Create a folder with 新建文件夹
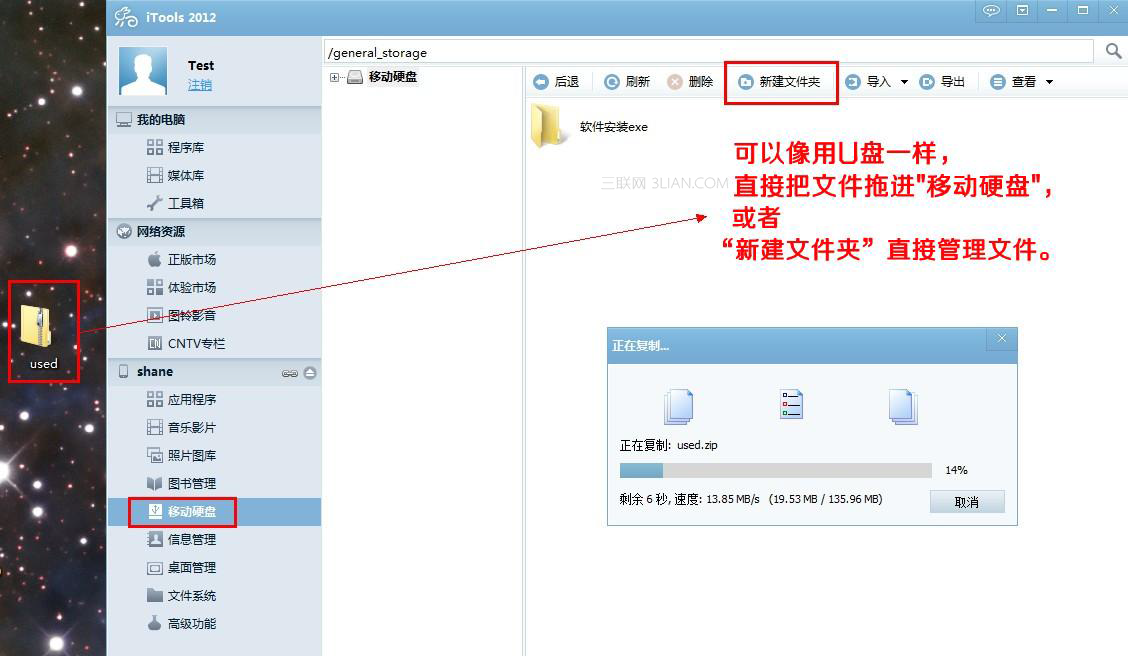The height and width of the screenshot is (656, 1128). [781, 81]
